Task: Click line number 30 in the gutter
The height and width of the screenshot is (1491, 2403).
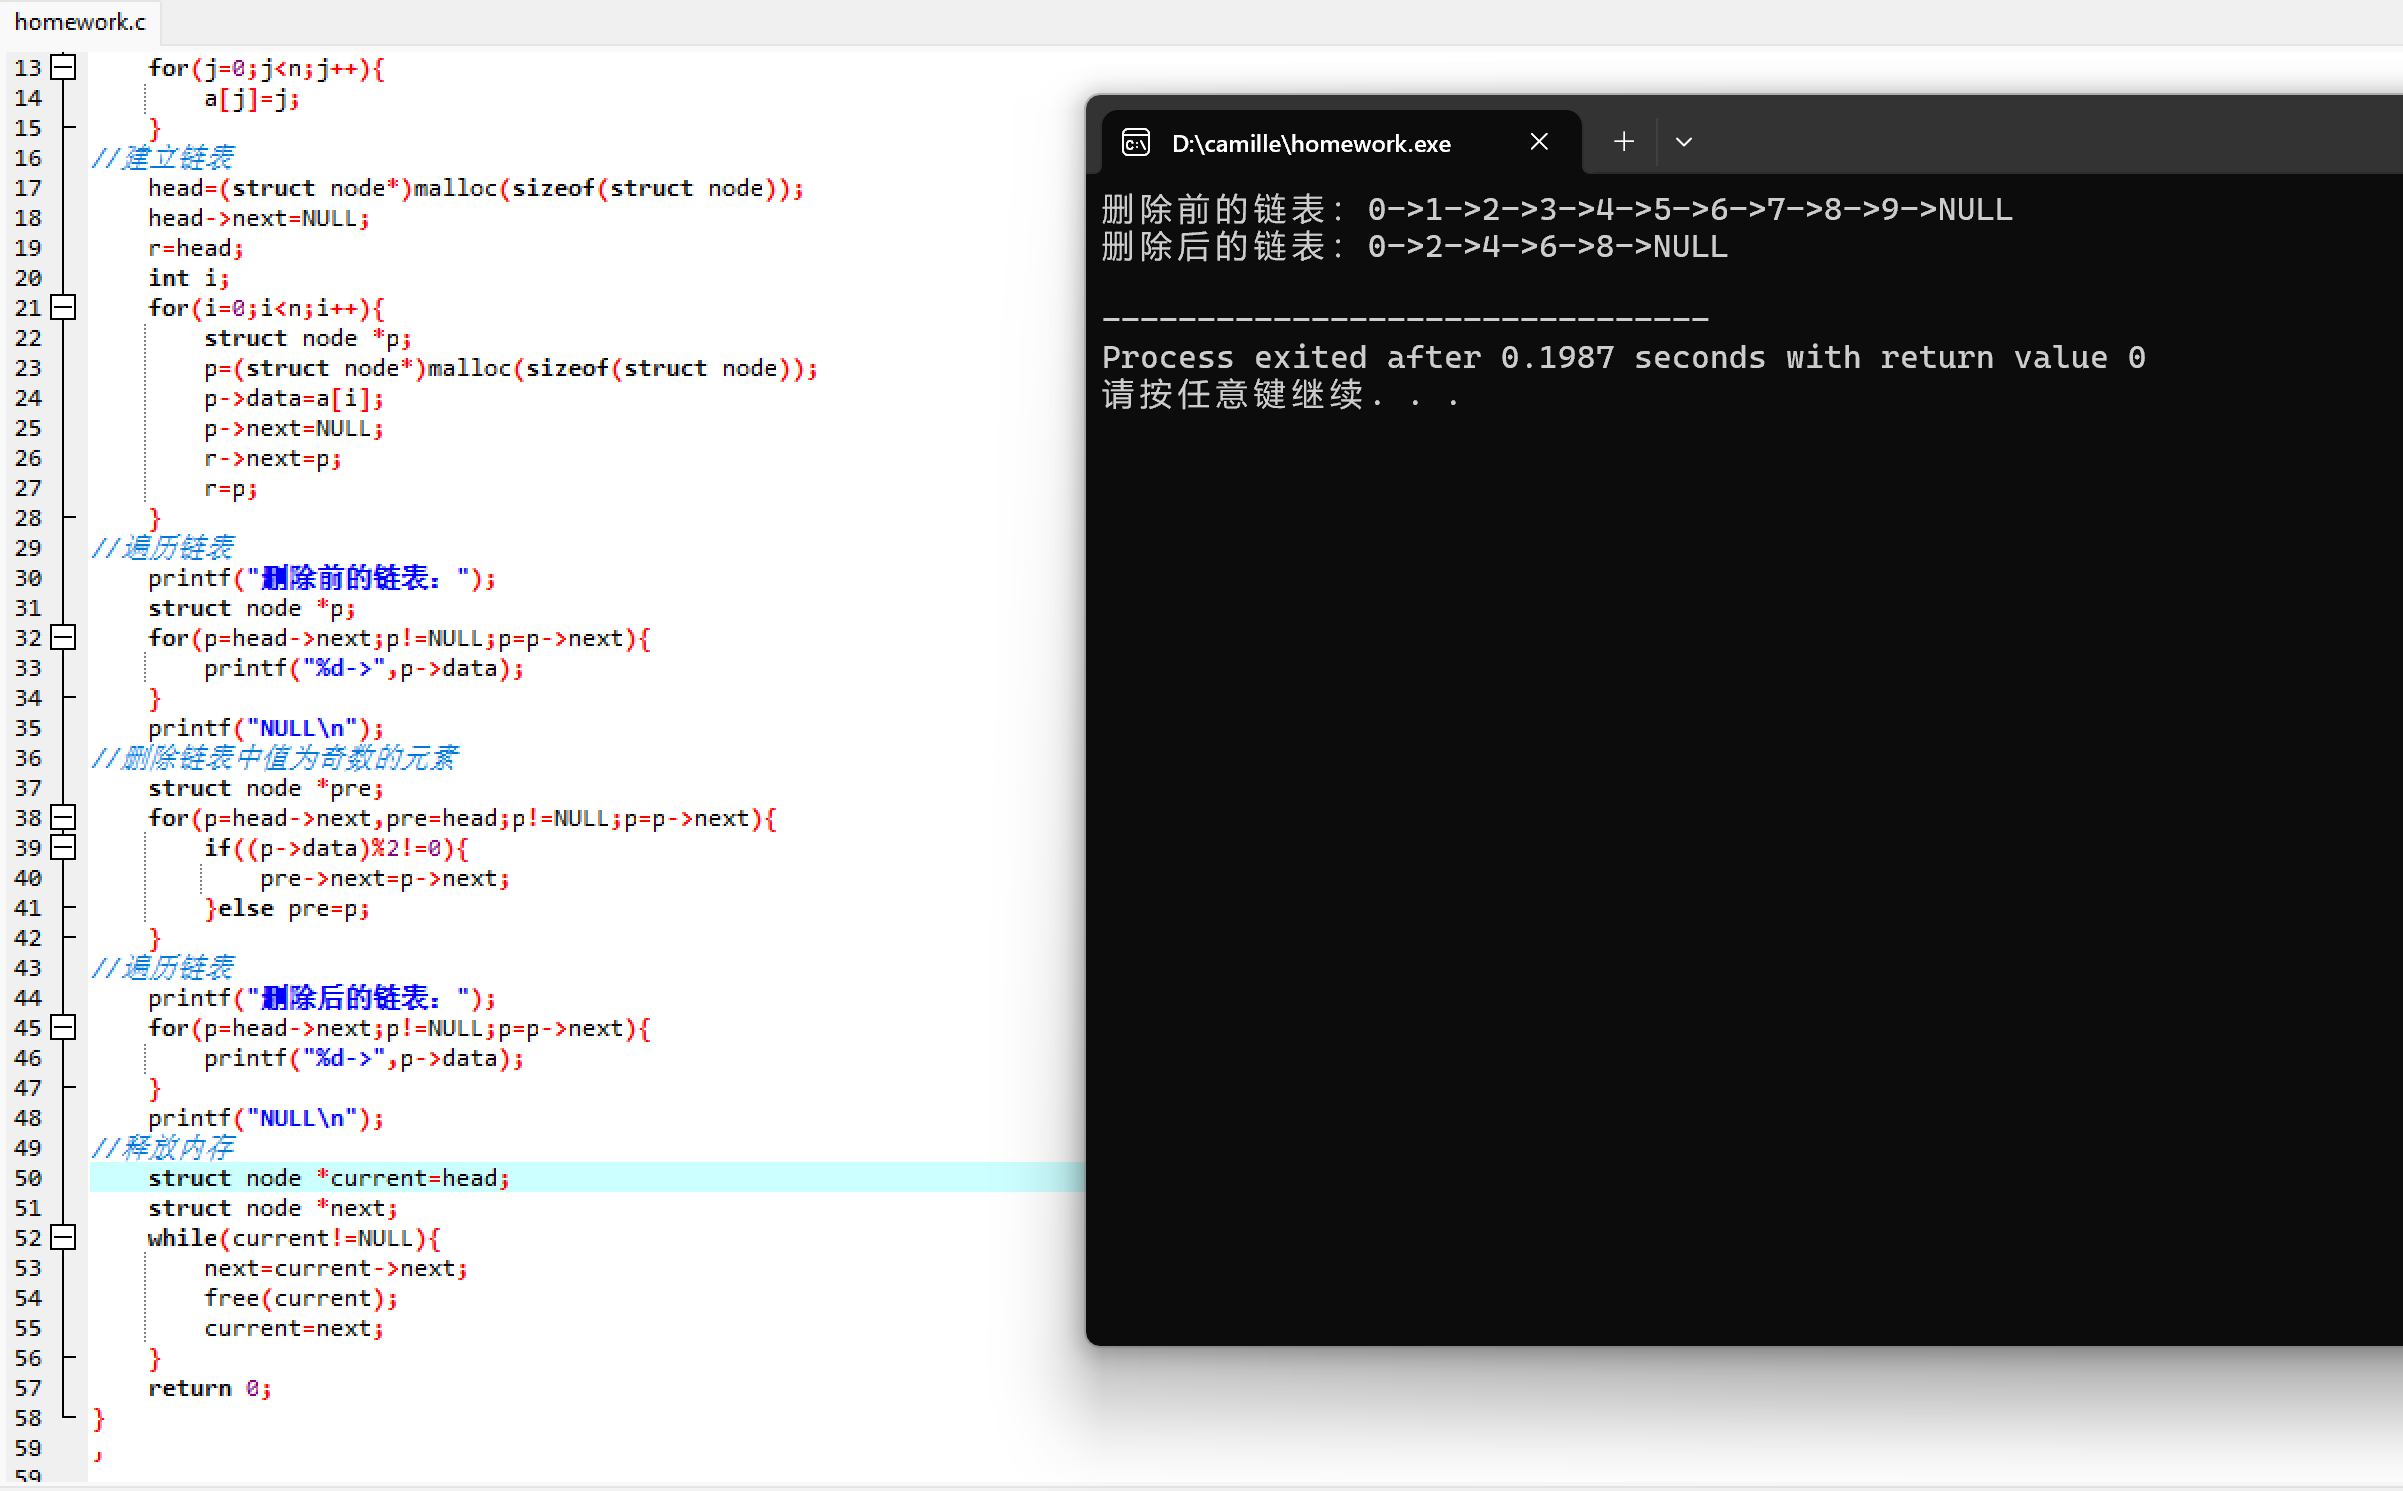Action: pyautogui.click(x=28, y=578)
